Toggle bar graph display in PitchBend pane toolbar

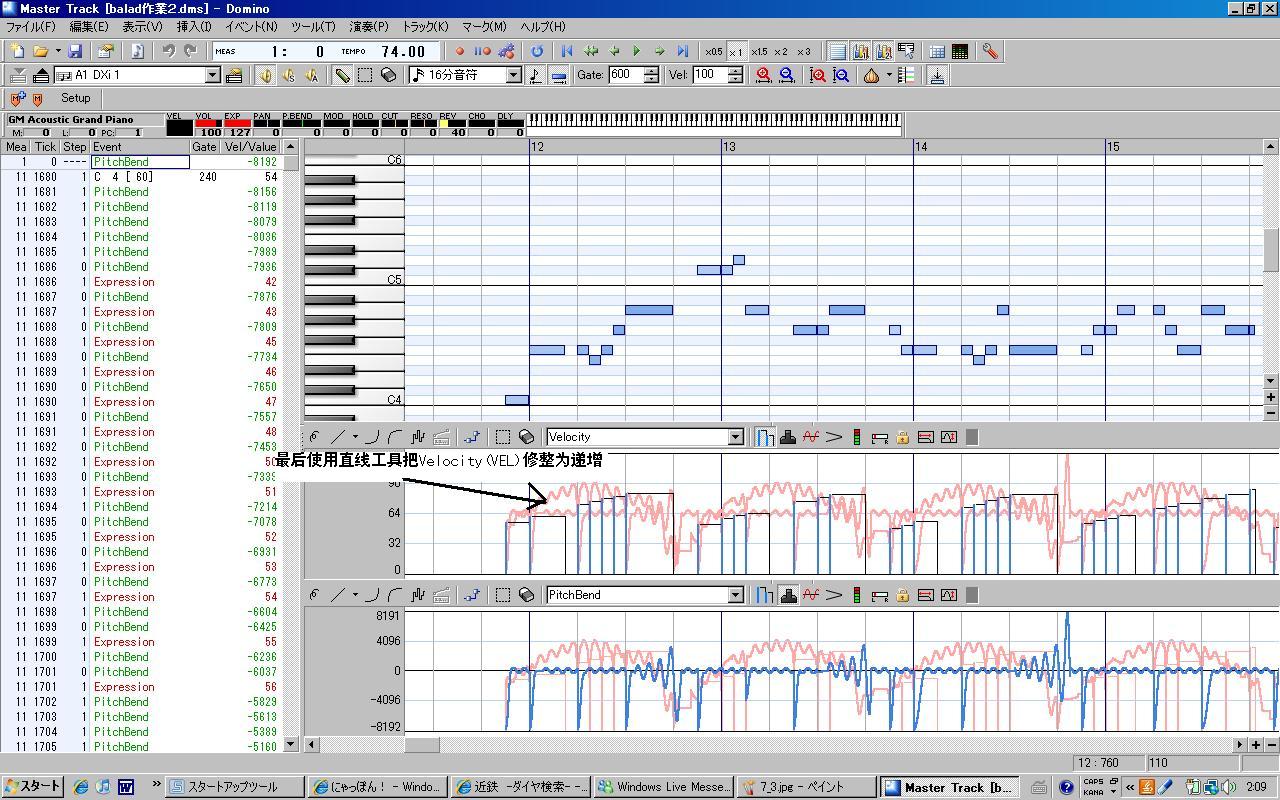(x=765, y=595)
